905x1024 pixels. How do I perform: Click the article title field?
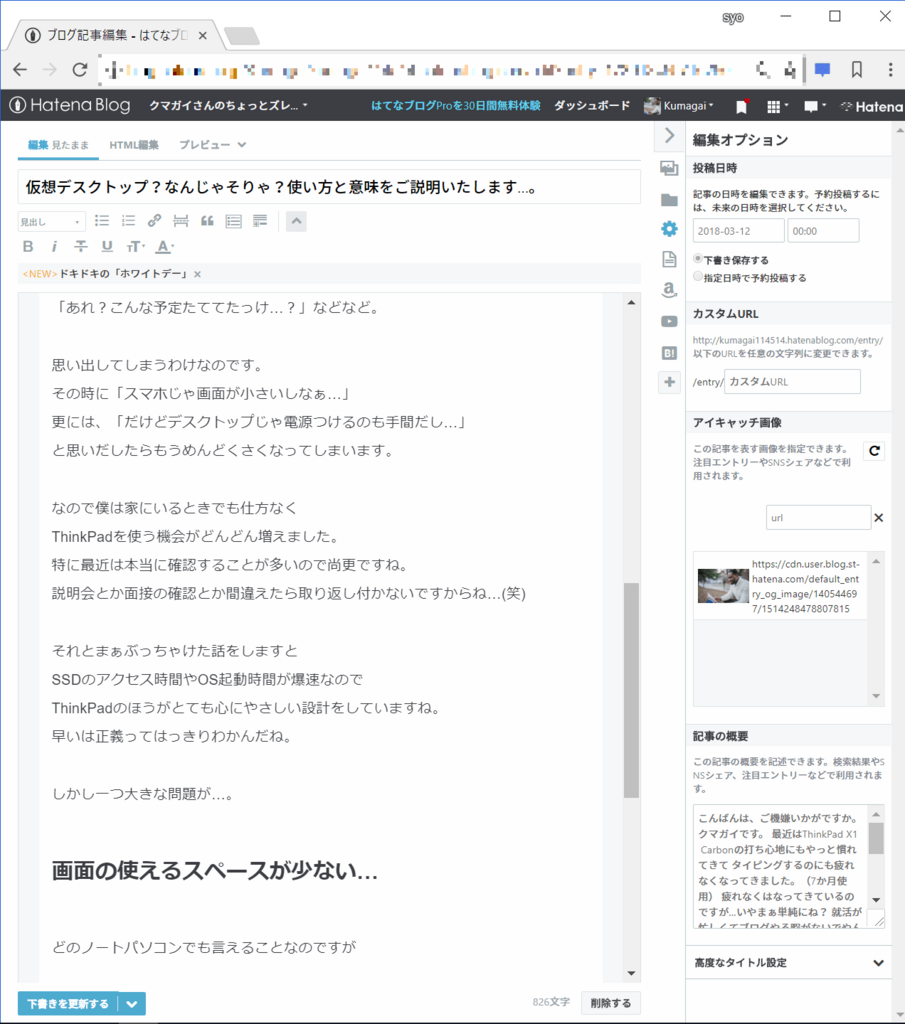(x=329, y=187)
